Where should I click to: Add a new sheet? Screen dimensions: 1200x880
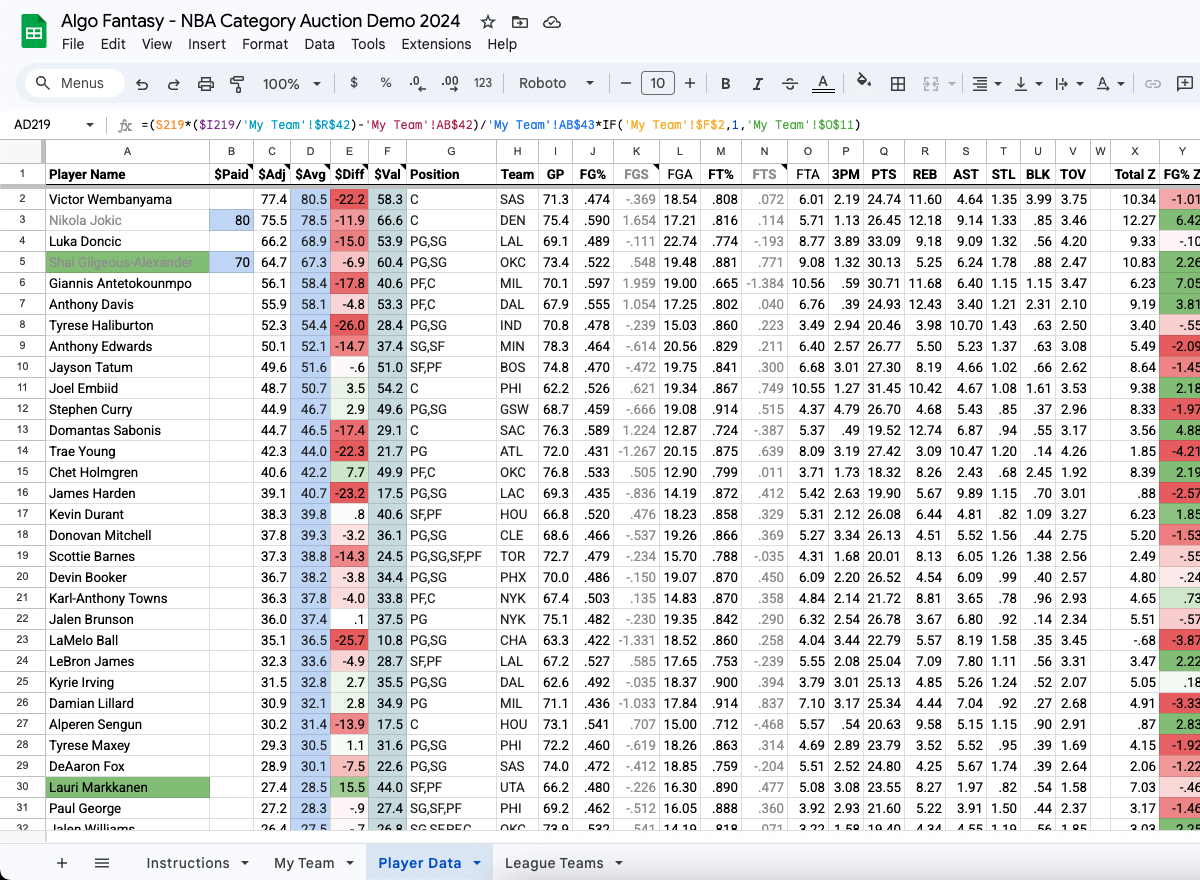point(62,863)
